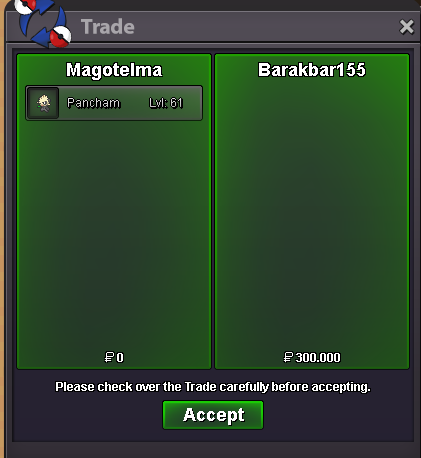Screen dimensions: 421x458
Task: Click the lower-right Poké Ball in Trade icon
Action: point(60,36)
